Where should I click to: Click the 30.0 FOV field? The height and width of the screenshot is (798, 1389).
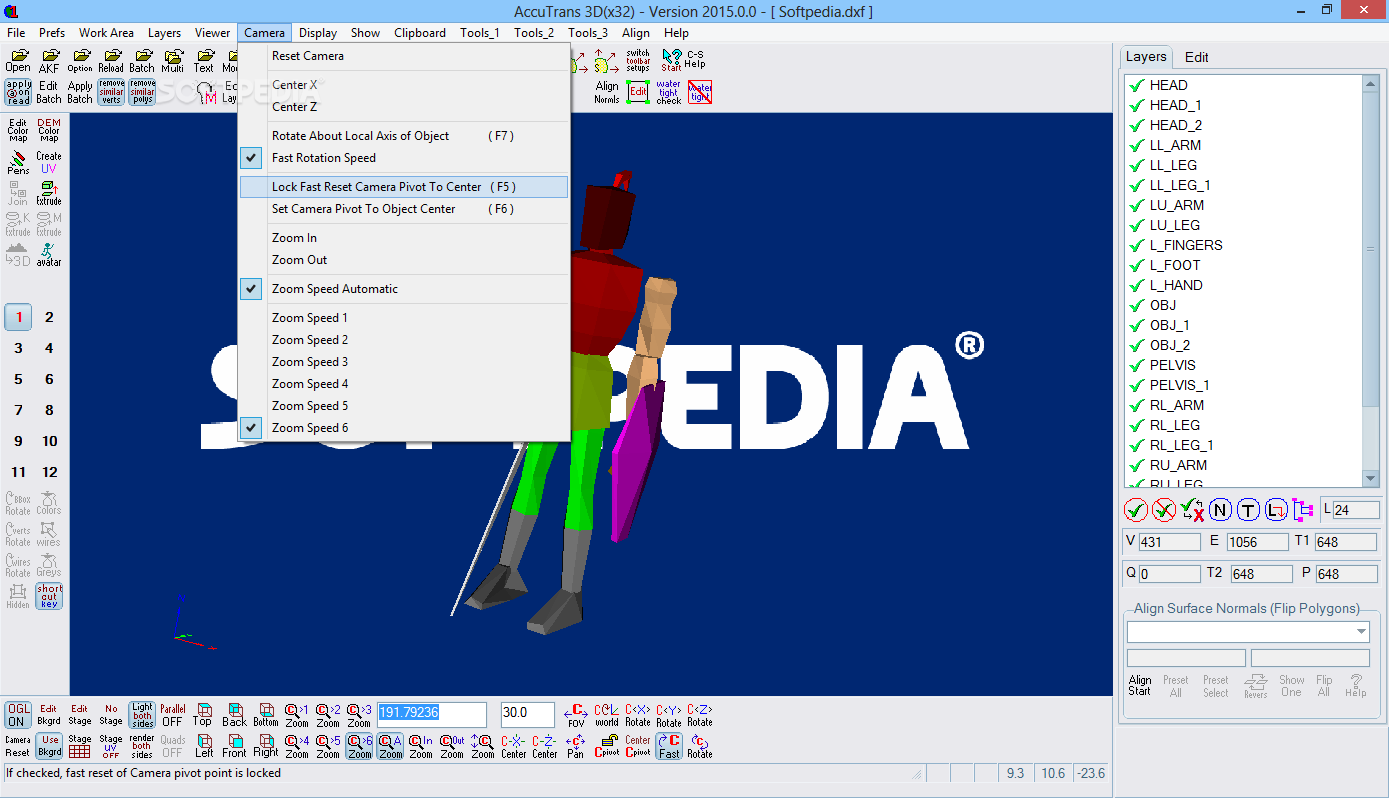527,715
